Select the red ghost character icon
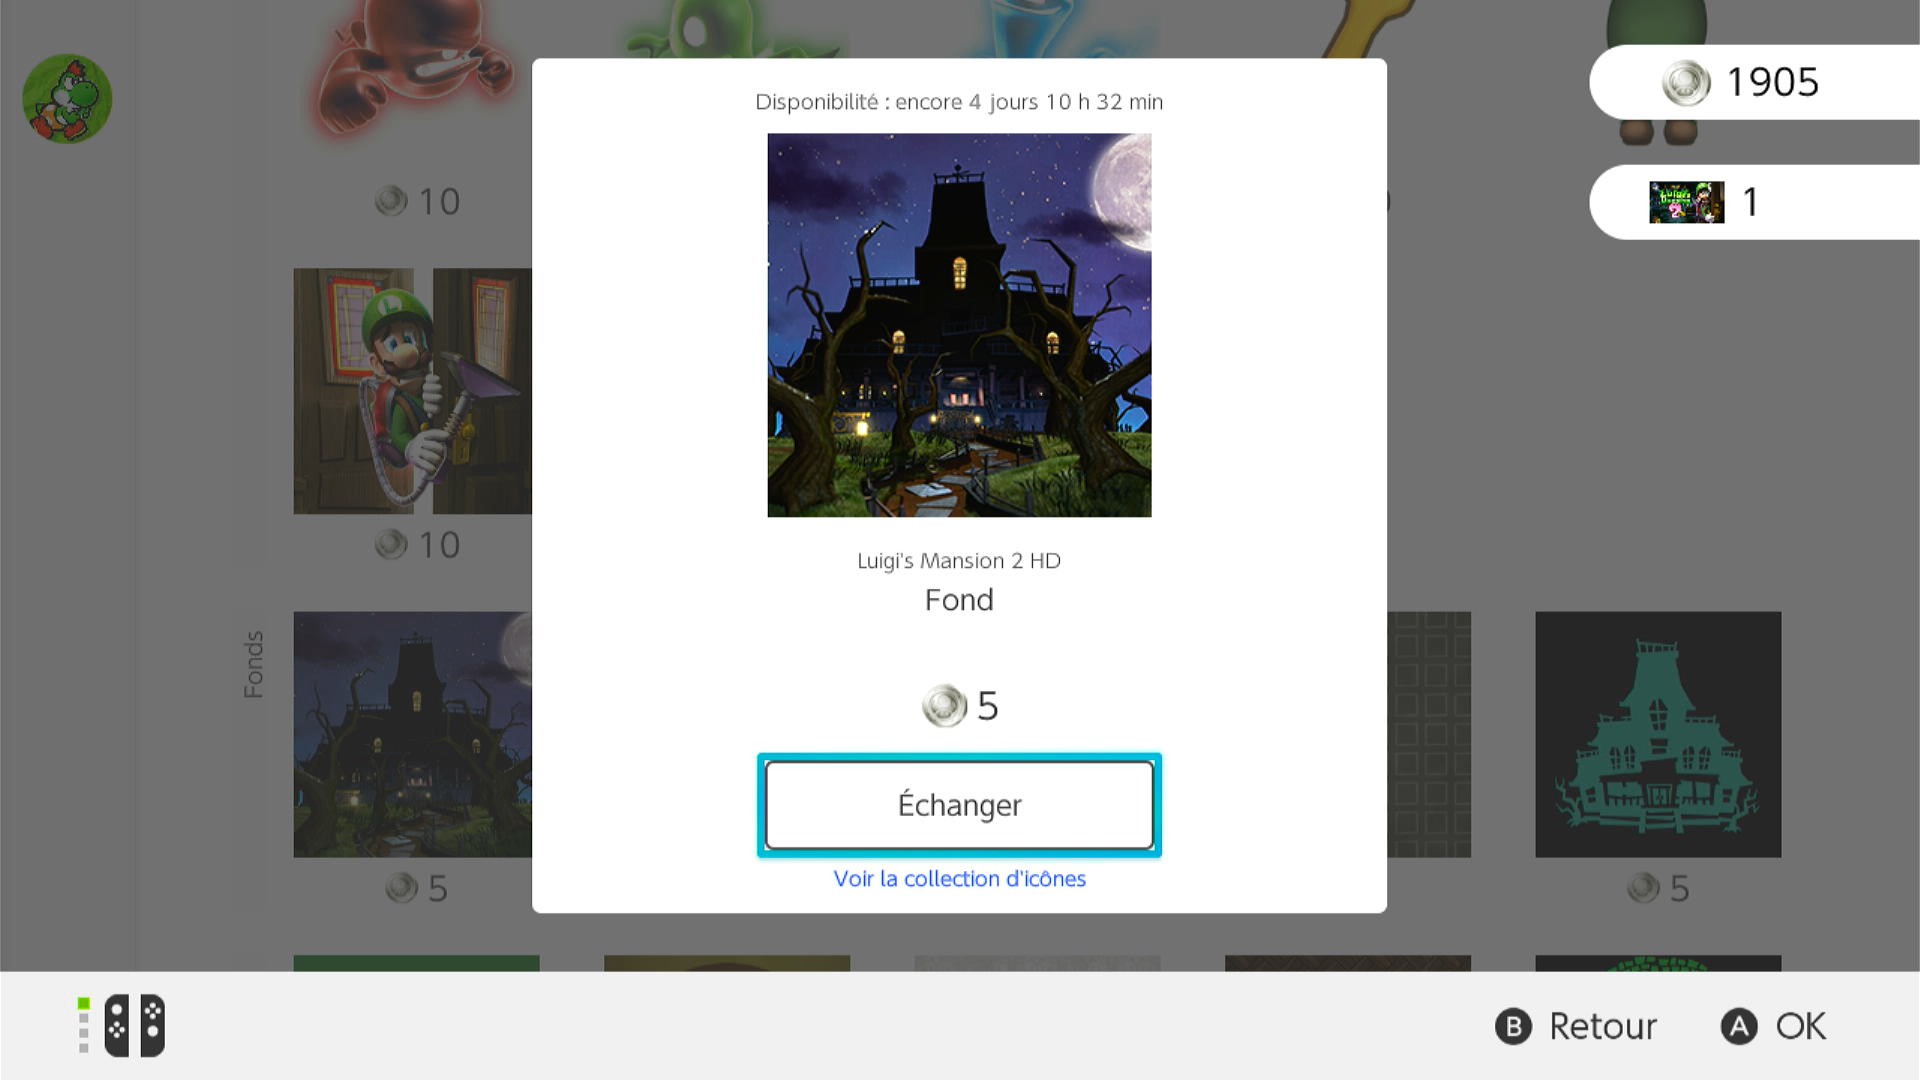The image size is (1920, 1080). [415, 70]
